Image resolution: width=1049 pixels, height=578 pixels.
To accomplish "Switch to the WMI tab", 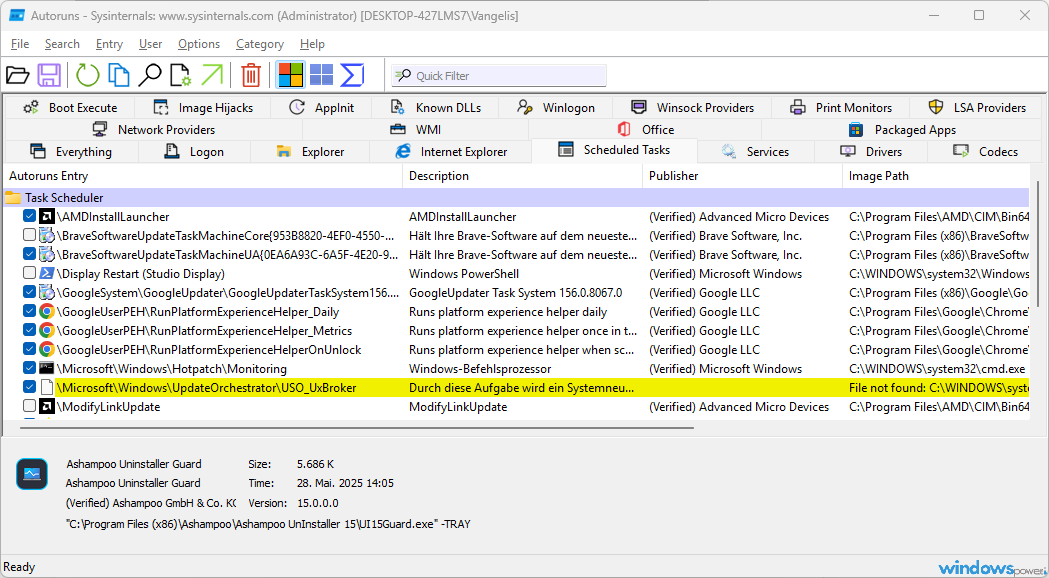I will pyautogui.click(x=415, y=130).
